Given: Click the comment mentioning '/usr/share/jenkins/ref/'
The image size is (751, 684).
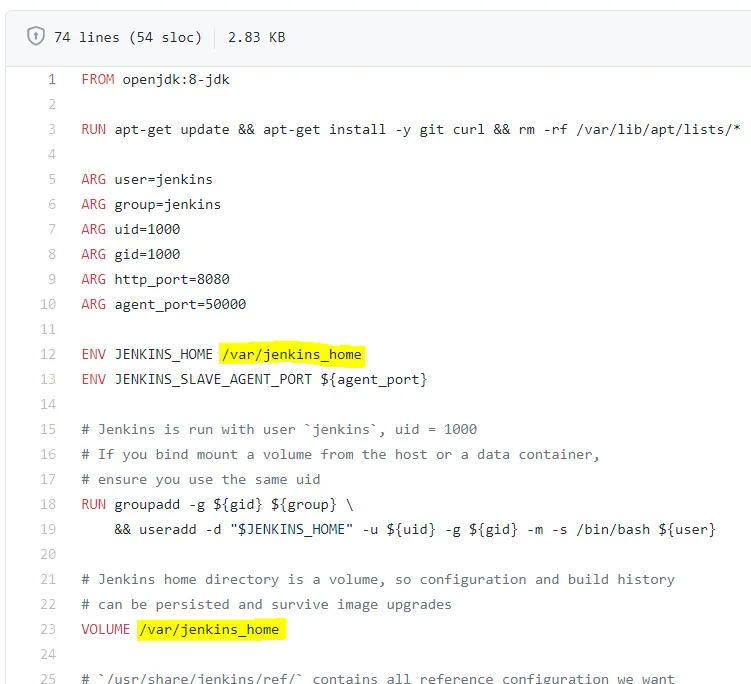Looking at the screenshot, I should pyautogui.click(x=378, y=678).
